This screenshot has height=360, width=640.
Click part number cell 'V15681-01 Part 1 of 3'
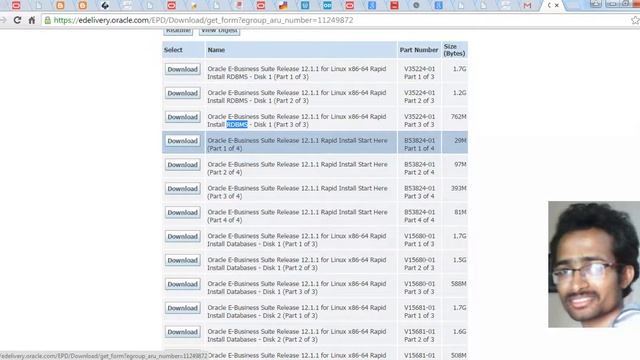(419, 311)
